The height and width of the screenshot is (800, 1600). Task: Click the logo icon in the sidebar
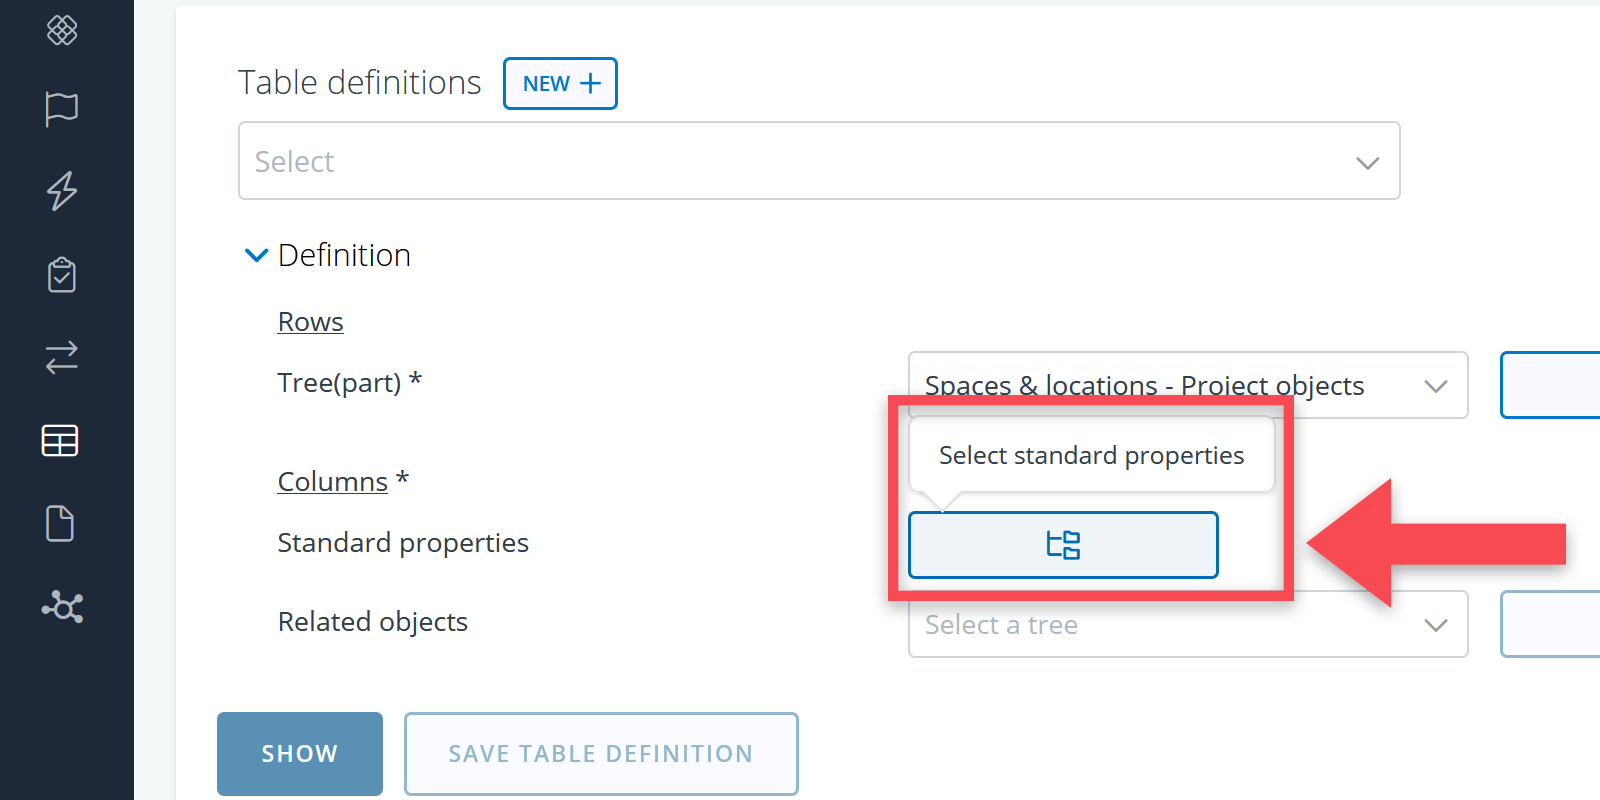[62, 30]
